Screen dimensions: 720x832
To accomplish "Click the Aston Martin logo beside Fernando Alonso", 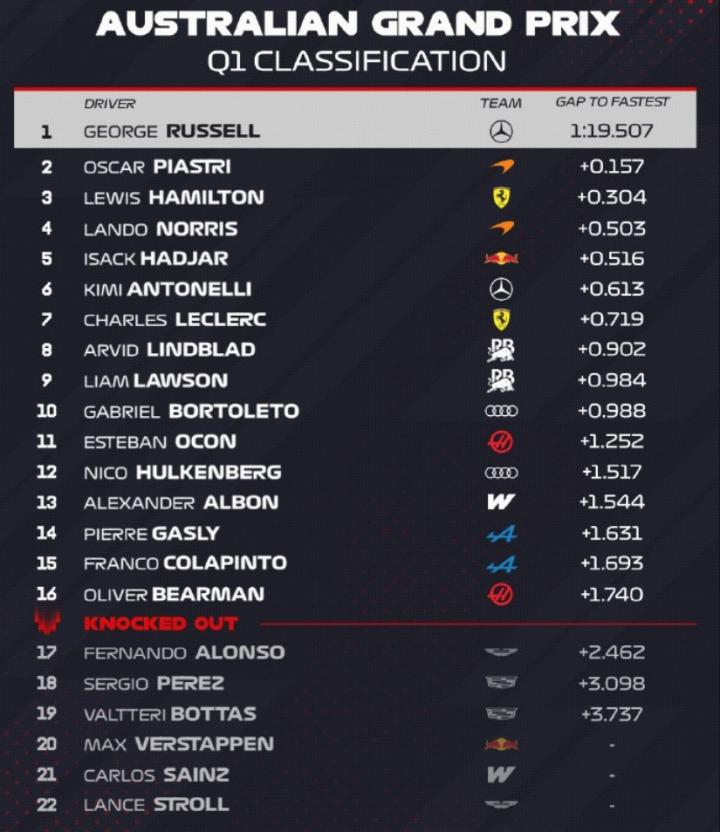I will pos(501,652).
